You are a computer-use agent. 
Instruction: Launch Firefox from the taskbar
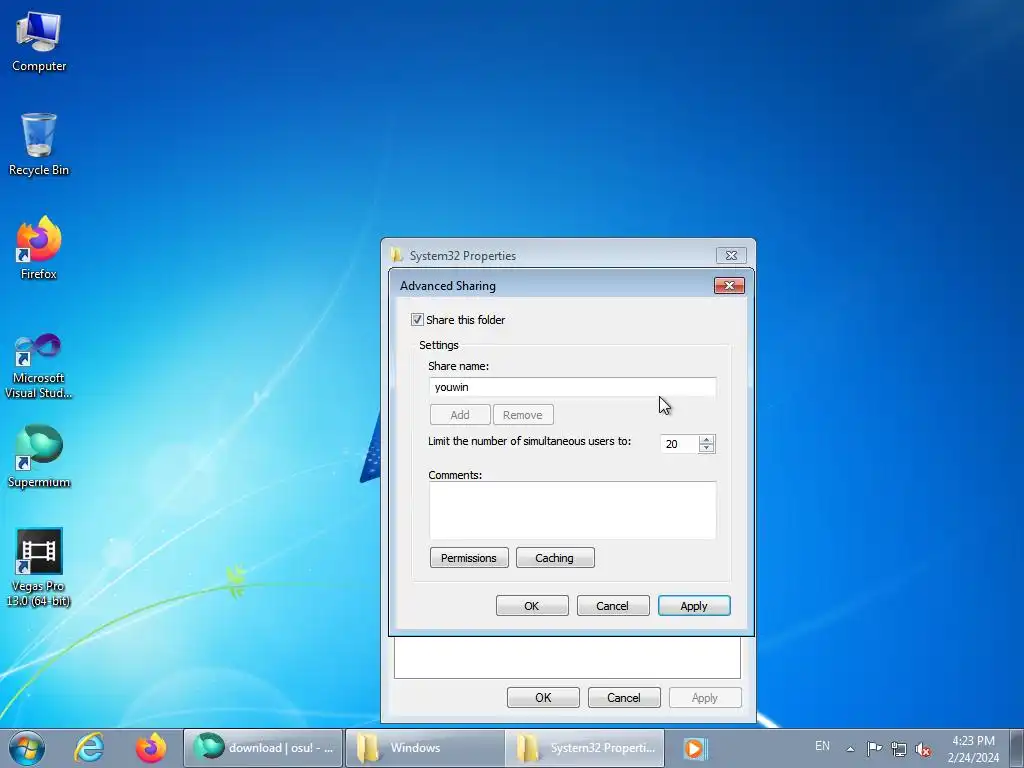click(x=151, y=748)
